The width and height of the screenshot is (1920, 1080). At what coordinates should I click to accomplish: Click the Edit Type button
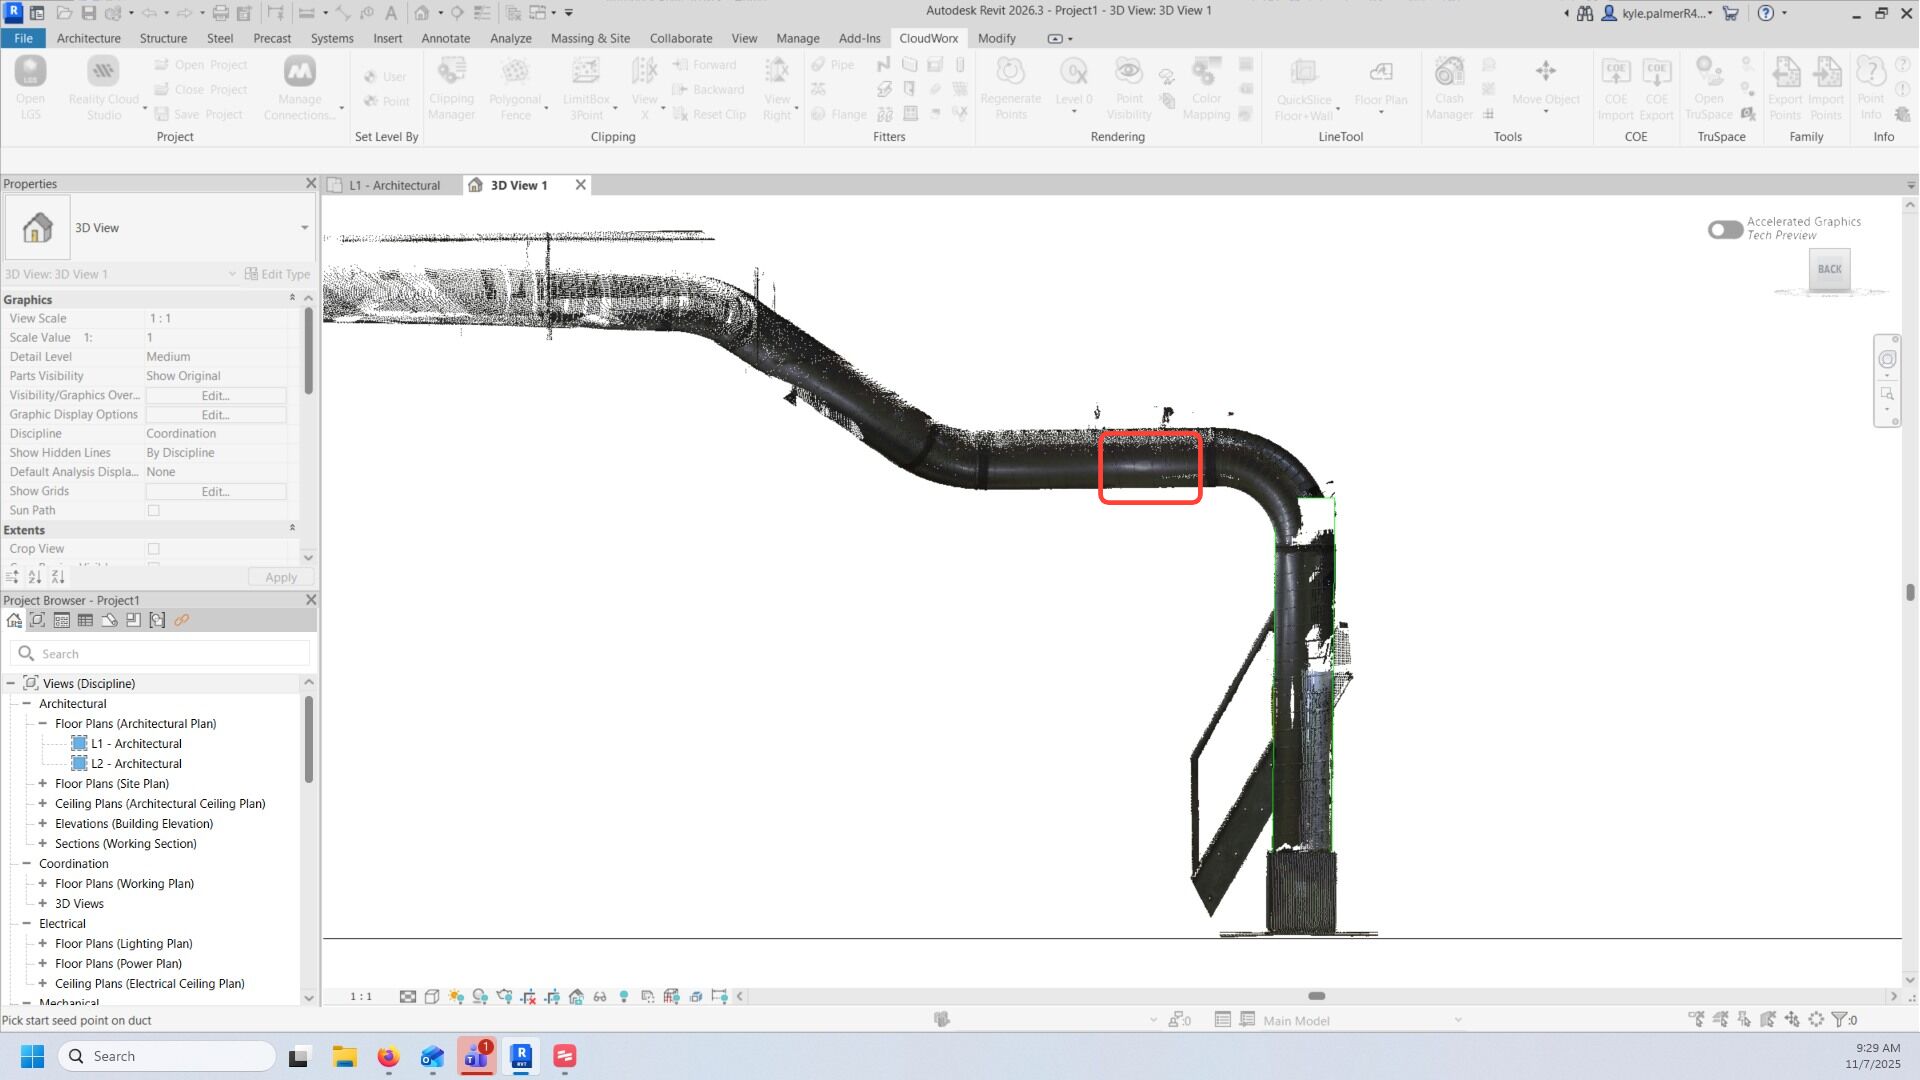click(278, 274)
